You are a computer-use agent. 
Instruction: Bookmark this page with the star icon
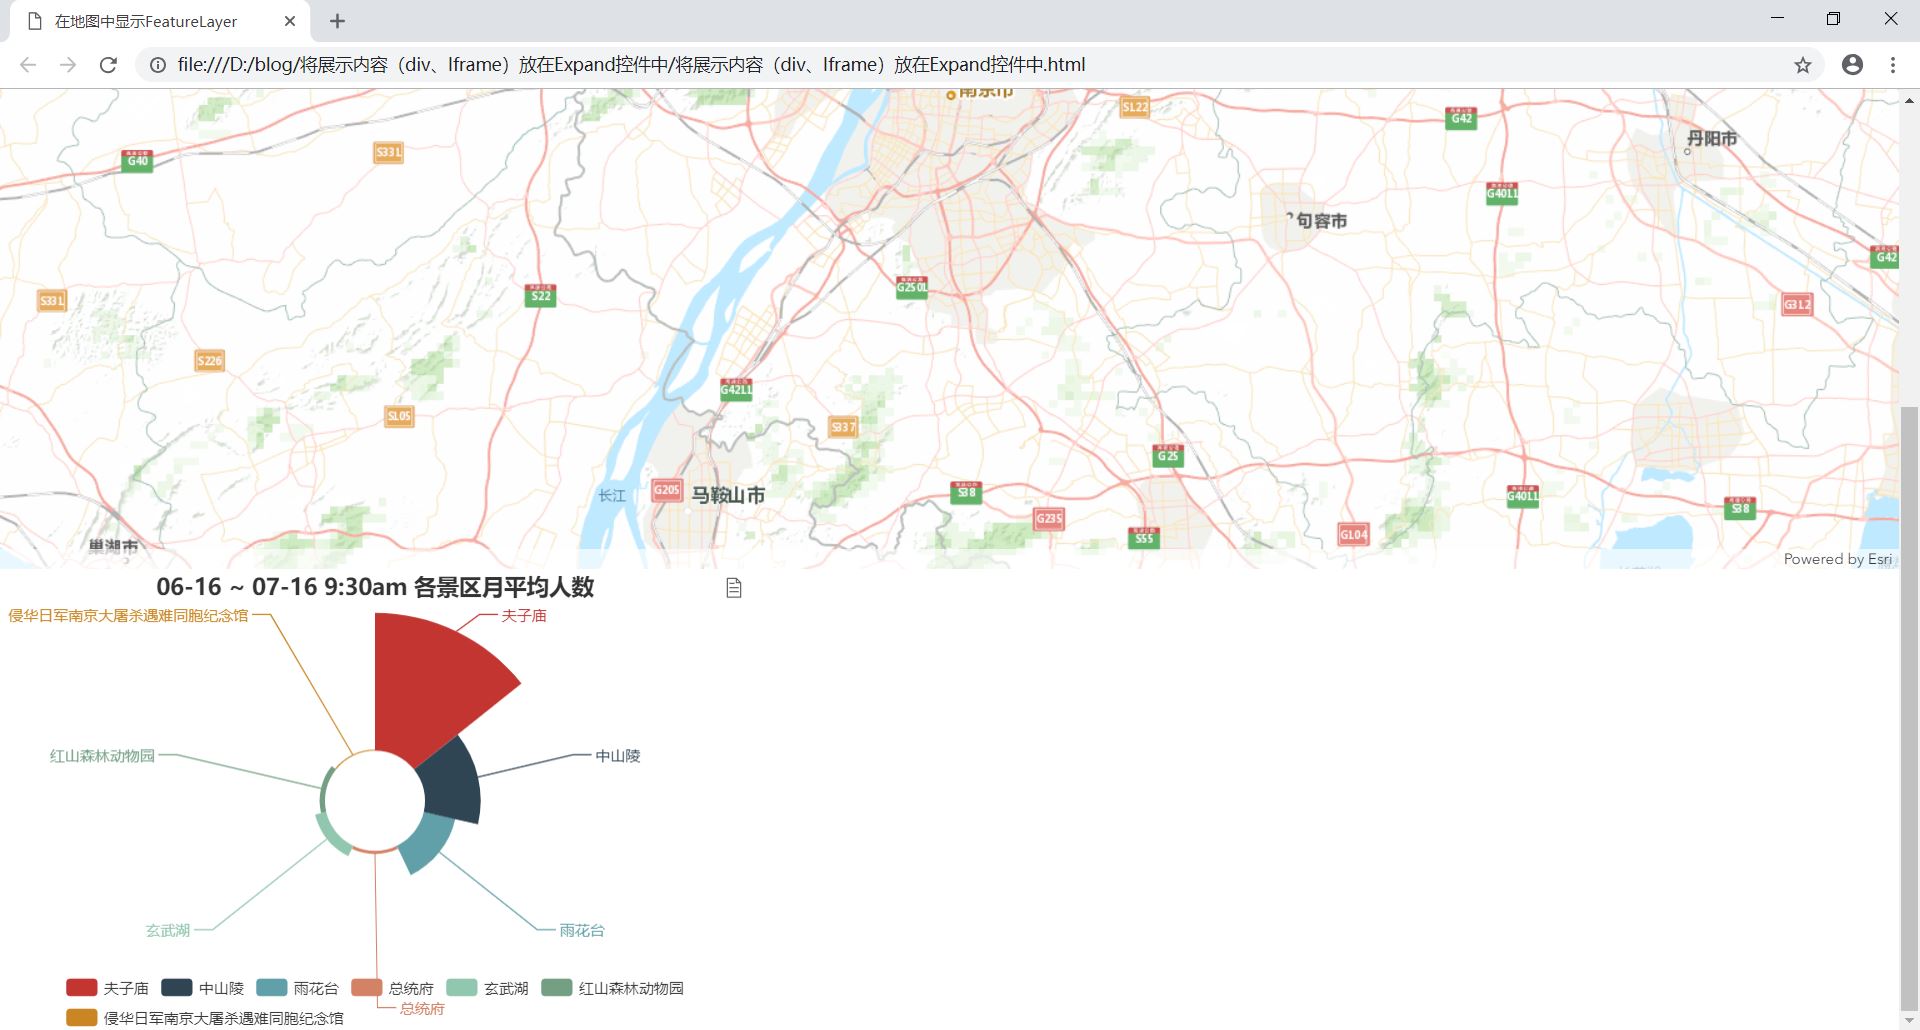pyautogui.click(x=1802, y=65)
